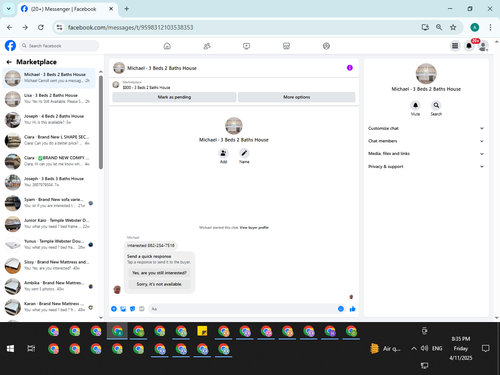Send 'Yes, are you still interested?' response
Screen dimensions: 500x375
(x=159, y=273)
